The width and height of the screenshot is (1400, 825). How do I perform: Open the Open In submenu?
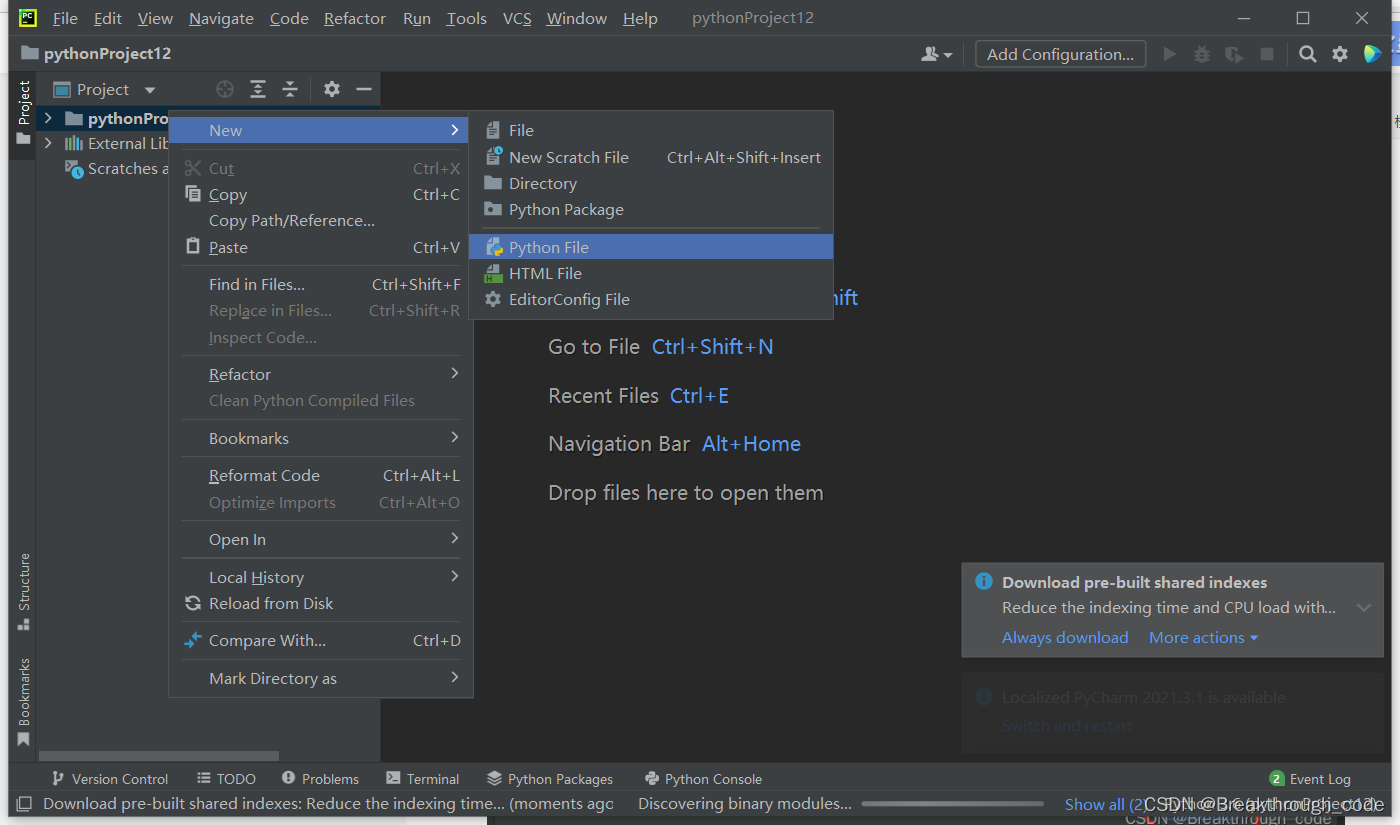point(321,539)
